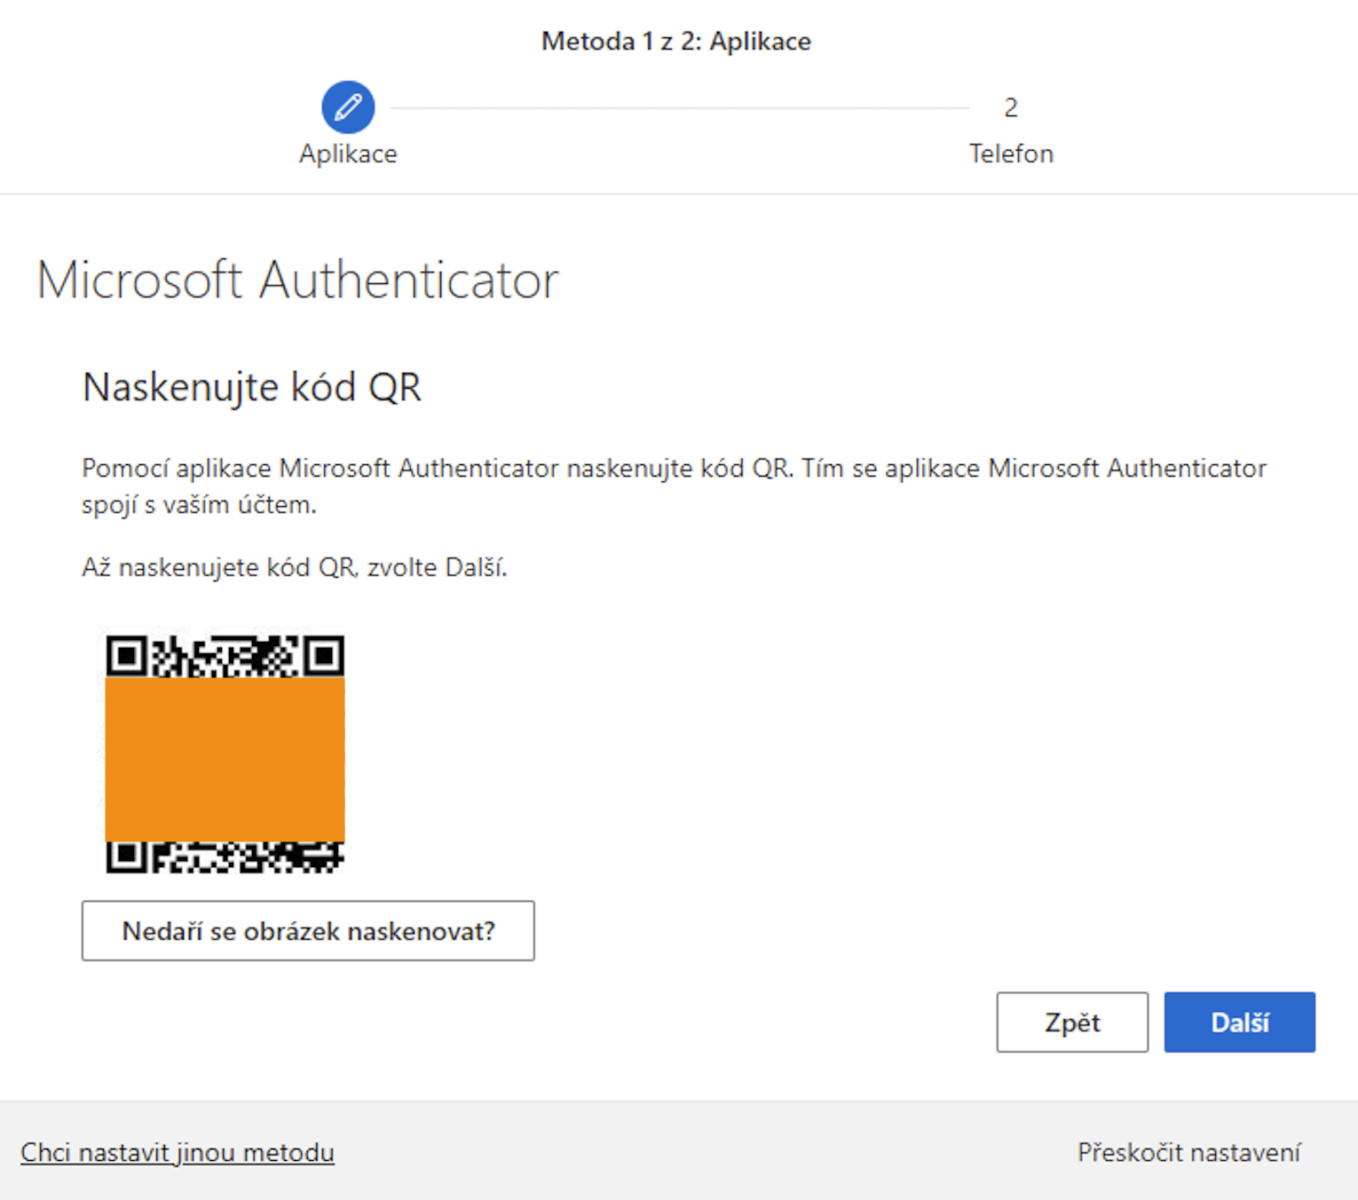Click the "Až naskenujete kód QR" instruction text

tap(294, 568)
